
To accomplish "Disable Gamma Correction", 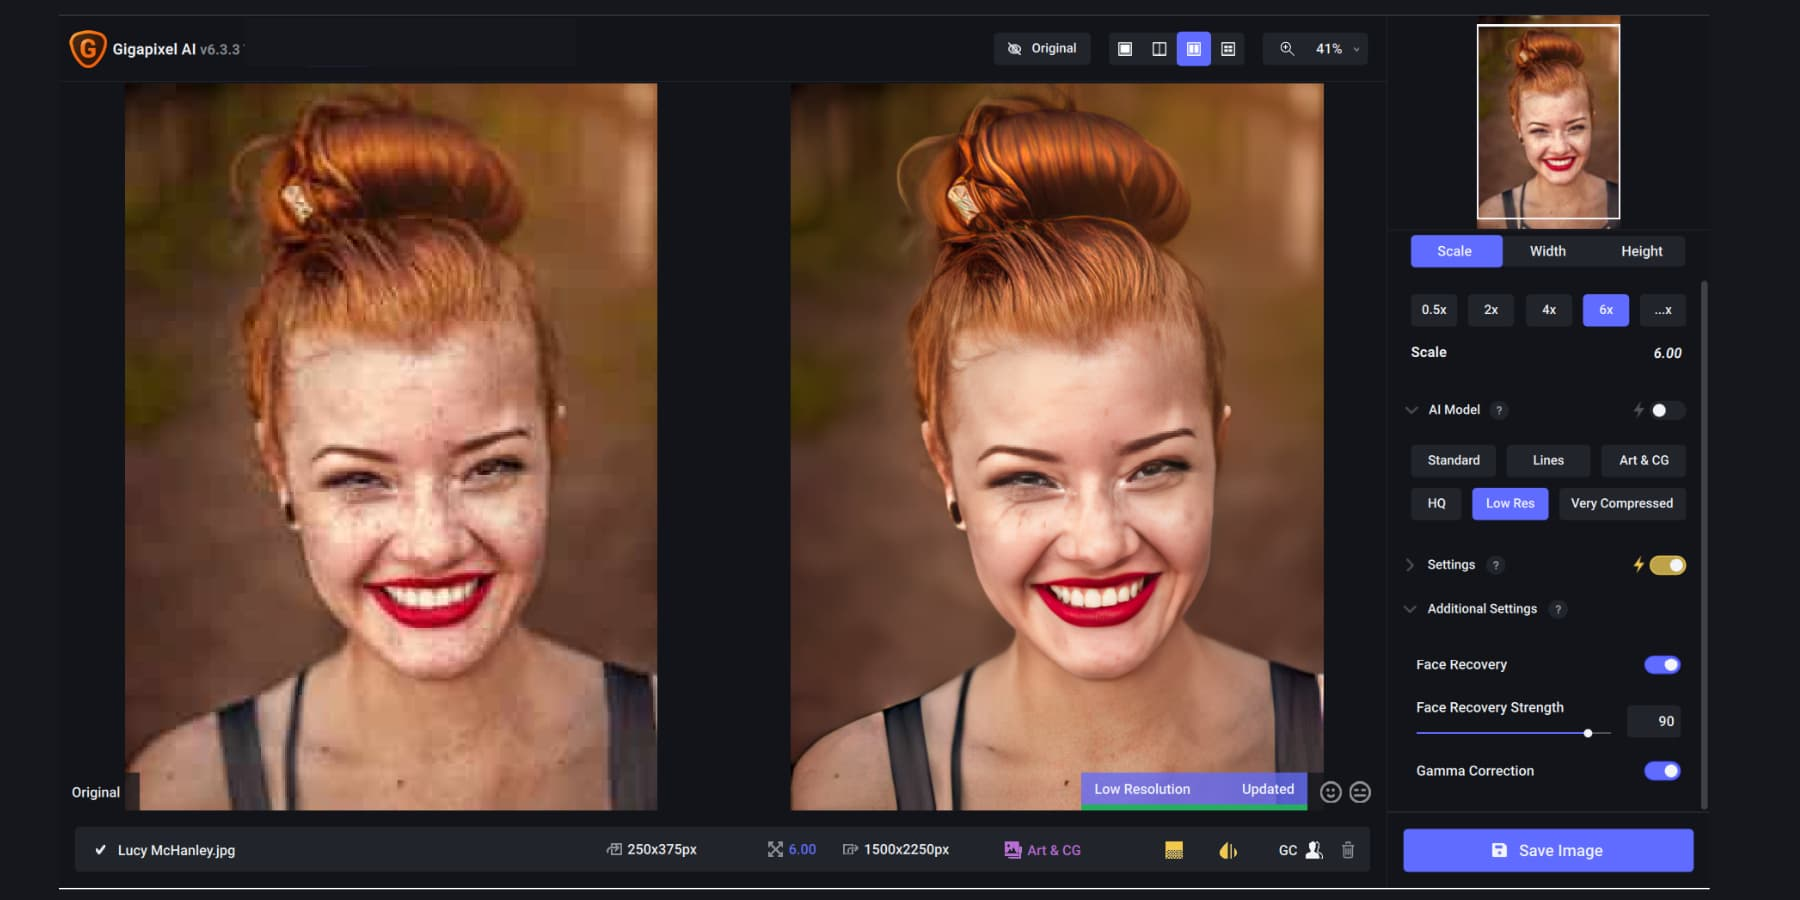I will coord(1663,771).
